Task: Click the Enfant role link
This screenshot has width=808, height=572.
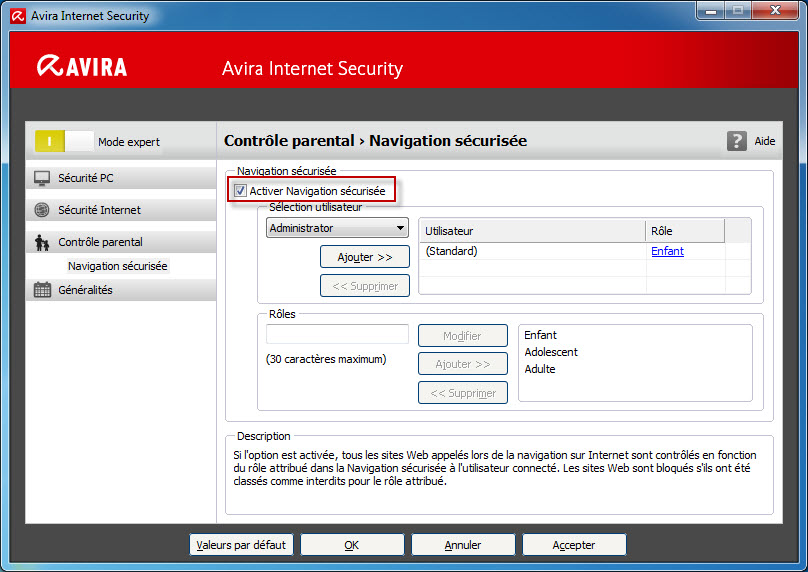Action: coord(667,251)
